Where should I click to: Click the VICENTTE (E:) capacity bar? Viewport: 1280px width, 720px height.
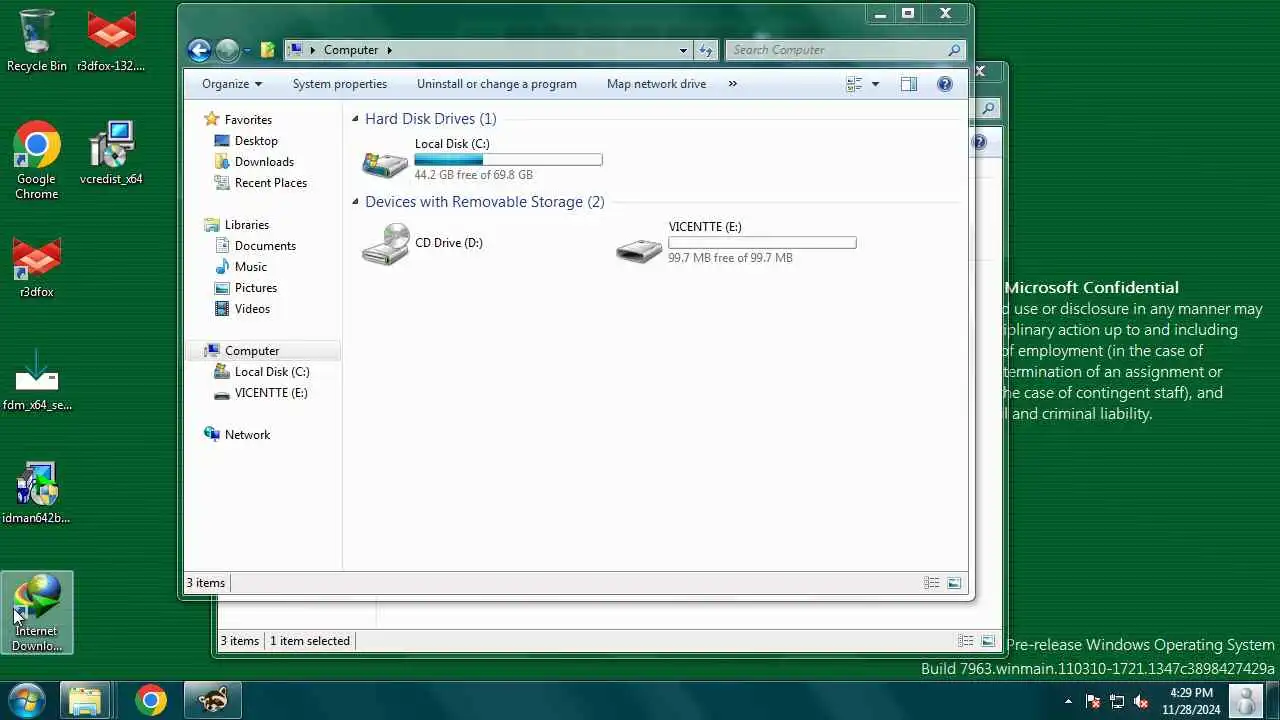point(762,243)
